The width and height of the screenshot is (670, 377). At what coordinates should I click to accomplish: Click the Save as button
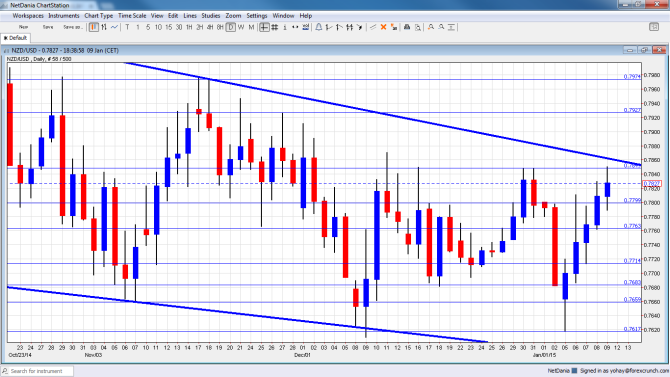point(73,27)
